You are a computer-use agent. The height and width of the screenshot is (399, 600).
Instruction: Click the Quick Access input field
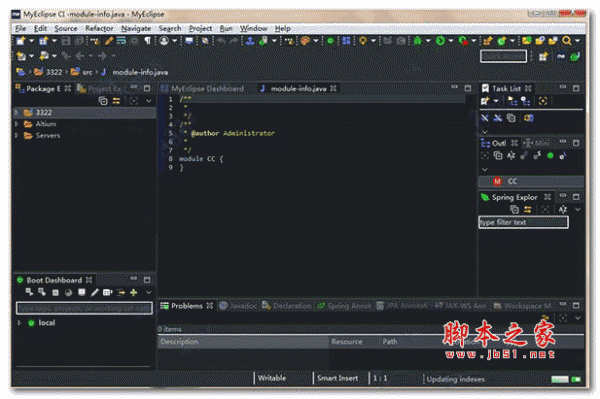[503, 57]
